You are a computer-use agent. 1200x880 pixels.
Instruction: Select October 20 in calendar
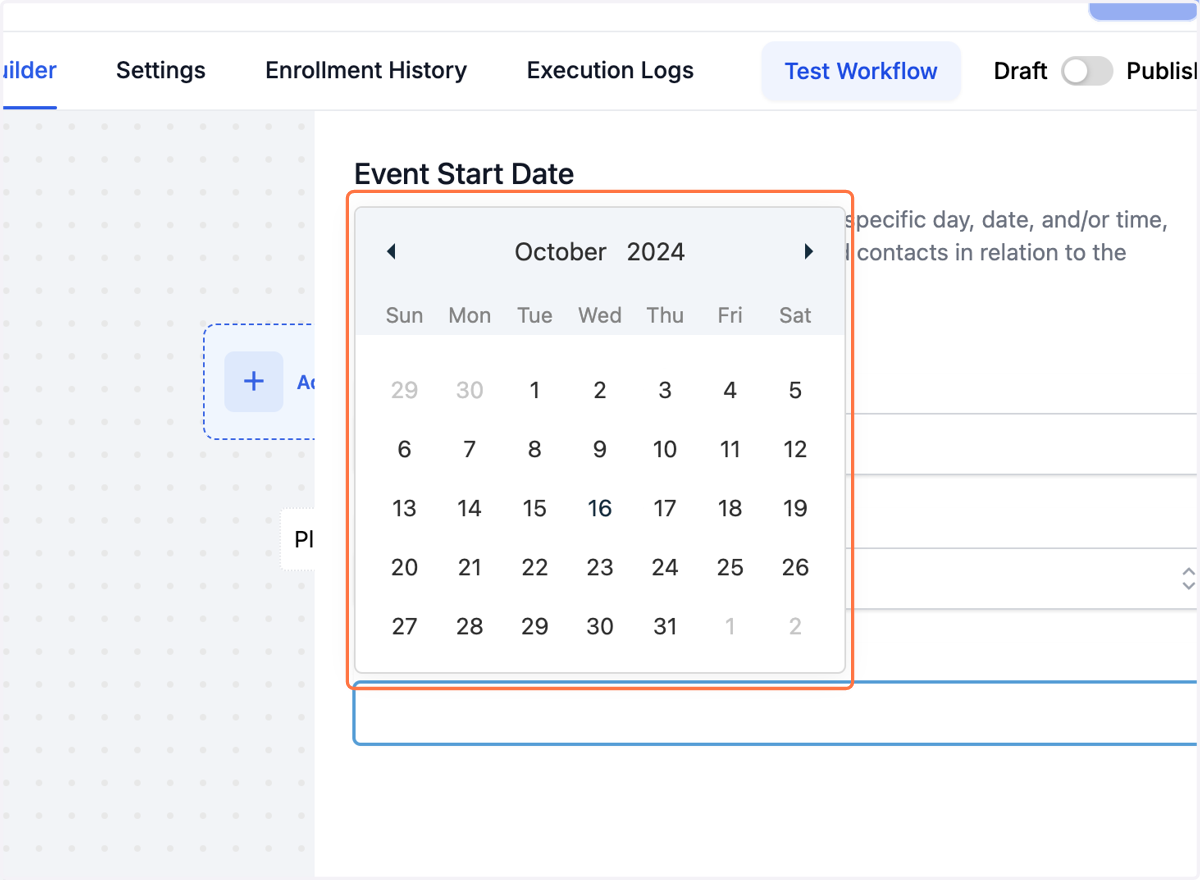[x=404, y=567]
